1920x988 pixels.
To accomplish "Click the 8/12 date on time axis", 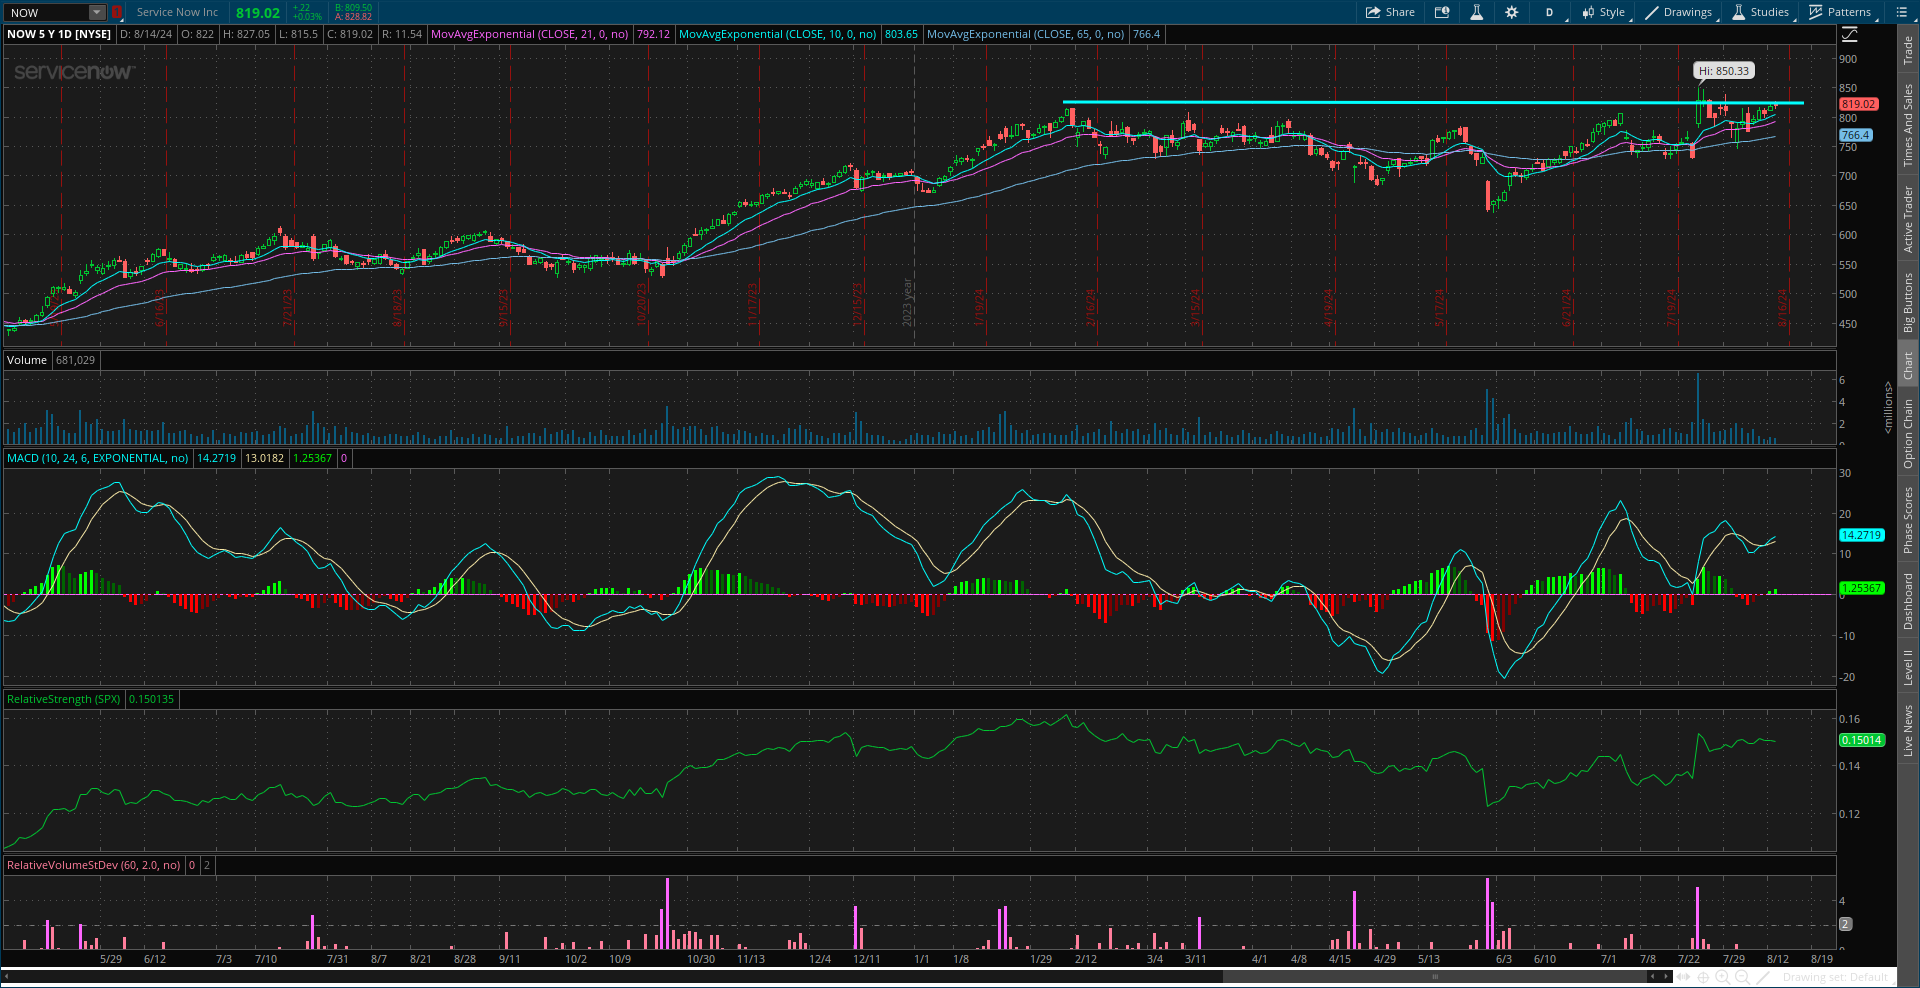I will point(1777,959).
